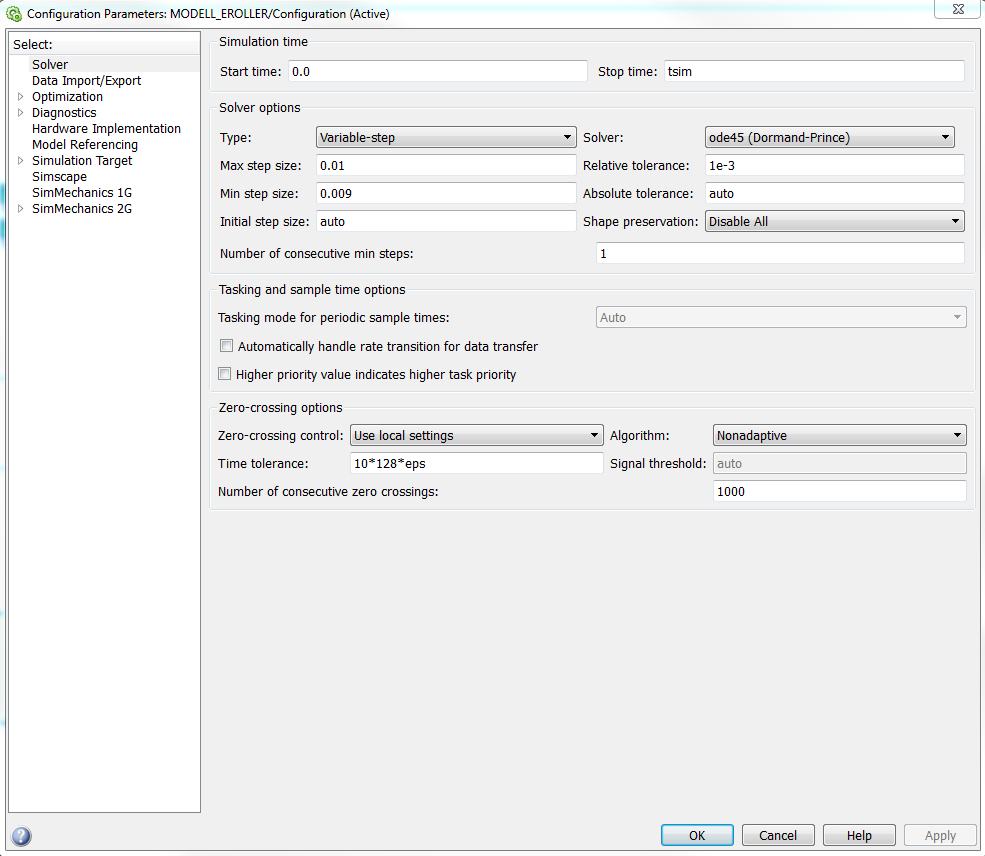985x856 pixels.
Task: Toggle higher priority value indicates higher task priority
Action: pos(226,374)
